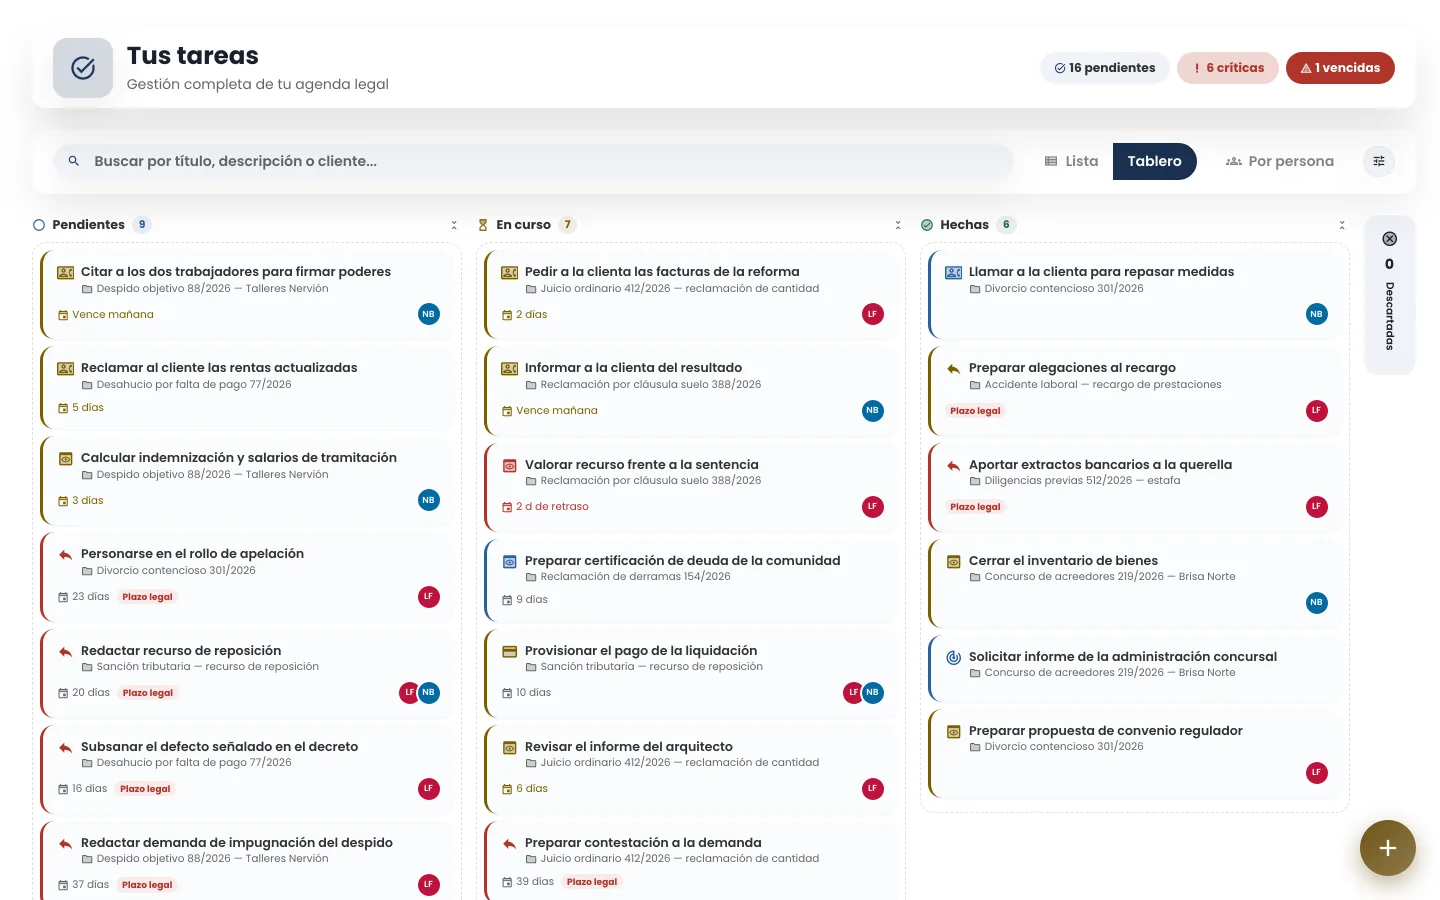Image resolution: width=1440 pixels, height=900 pixels.
Task: Filter by the 6 críticas badge
Action: [1228, 68]
